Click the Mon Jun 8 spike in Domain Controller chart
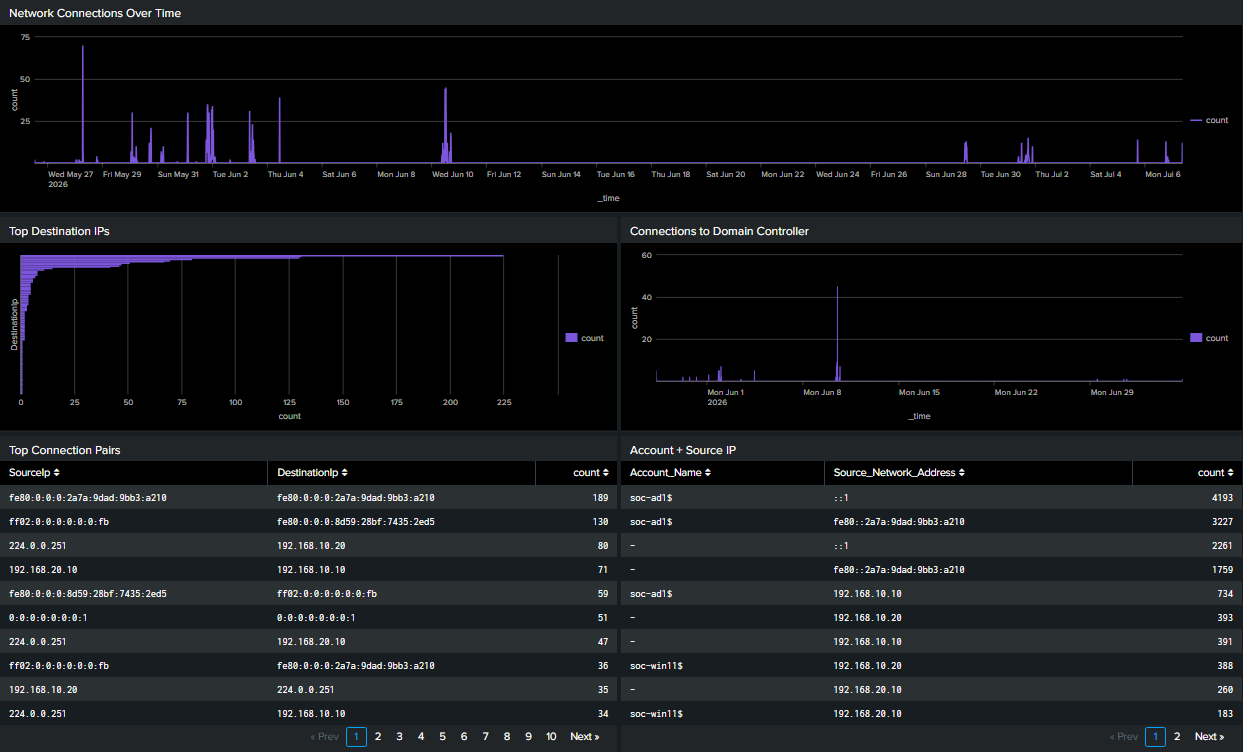The width and height of the screenshot is (1243, 752). (x=837, y=333)
